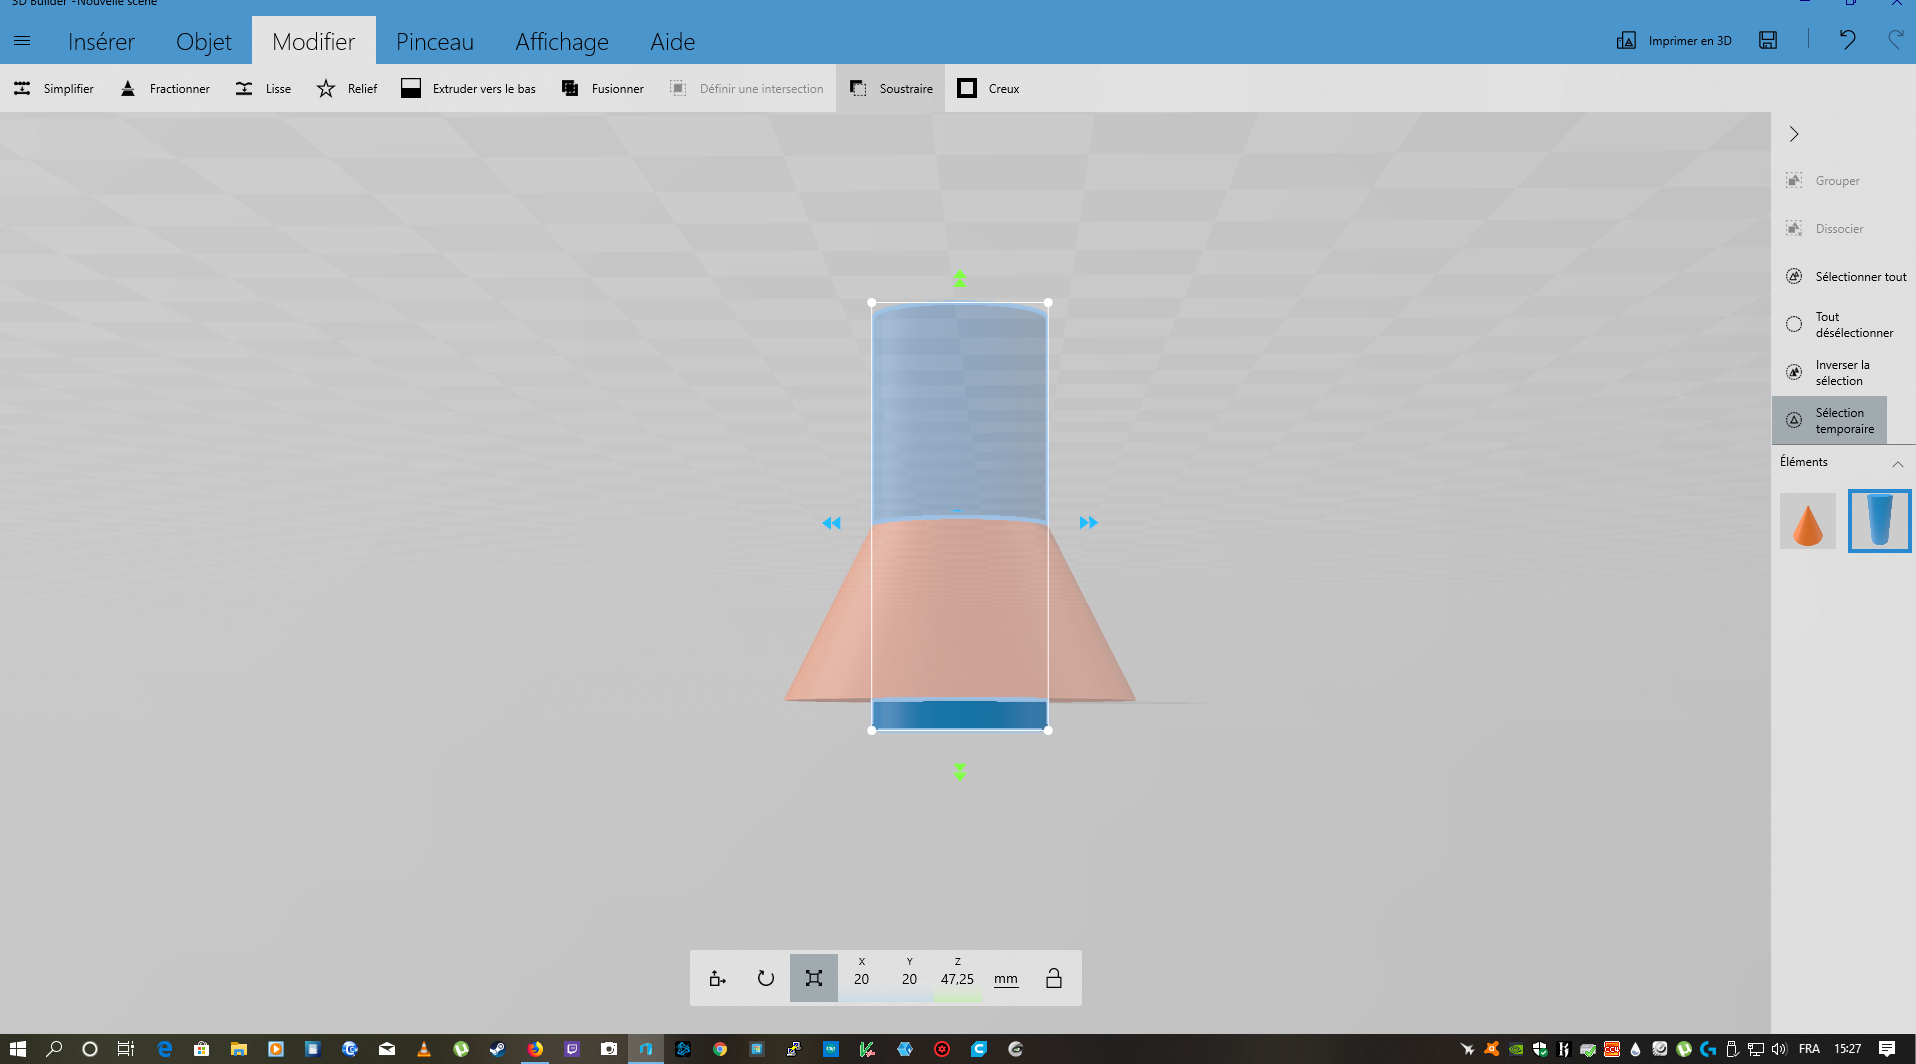
Task: Collapse the Éléments section
Action: click(x=1897, y=463)
